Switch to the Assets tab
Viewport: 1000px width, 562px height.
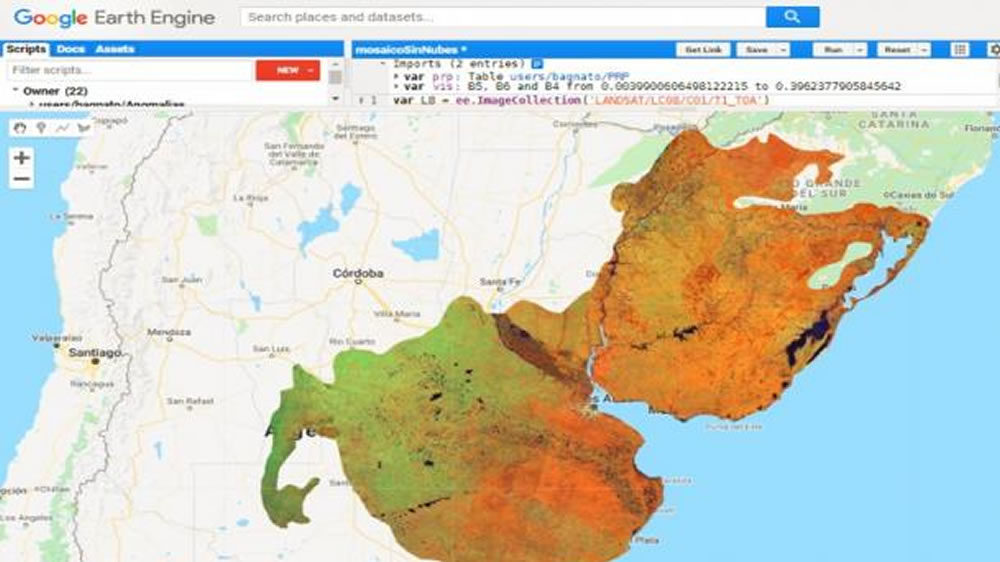[x=114, y=49]
